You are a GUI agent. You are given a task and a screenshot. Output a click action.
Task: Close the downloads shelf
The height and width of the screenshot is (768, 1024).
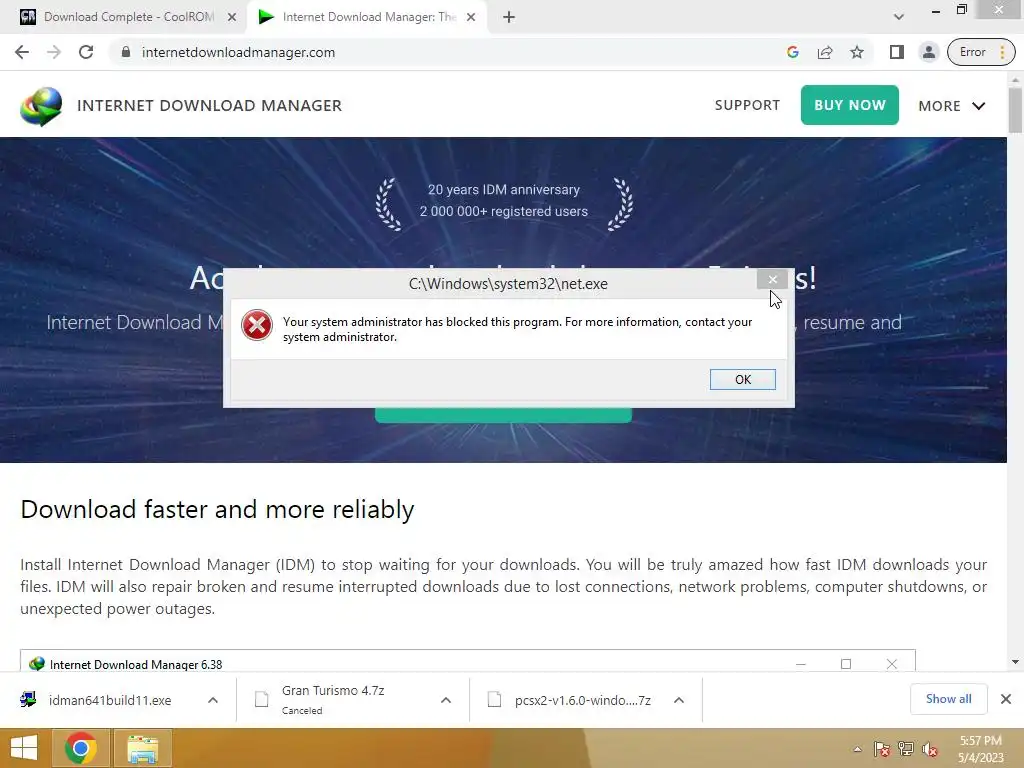tap(1006, 699)
